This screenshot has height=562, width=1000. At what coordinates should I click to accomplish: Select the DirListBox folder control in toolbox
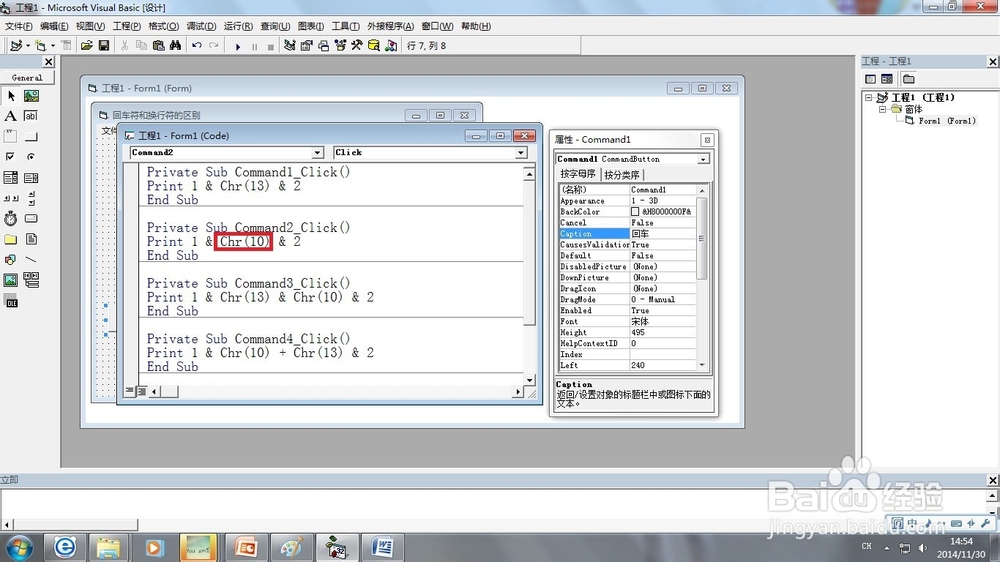tap(11, 239)
